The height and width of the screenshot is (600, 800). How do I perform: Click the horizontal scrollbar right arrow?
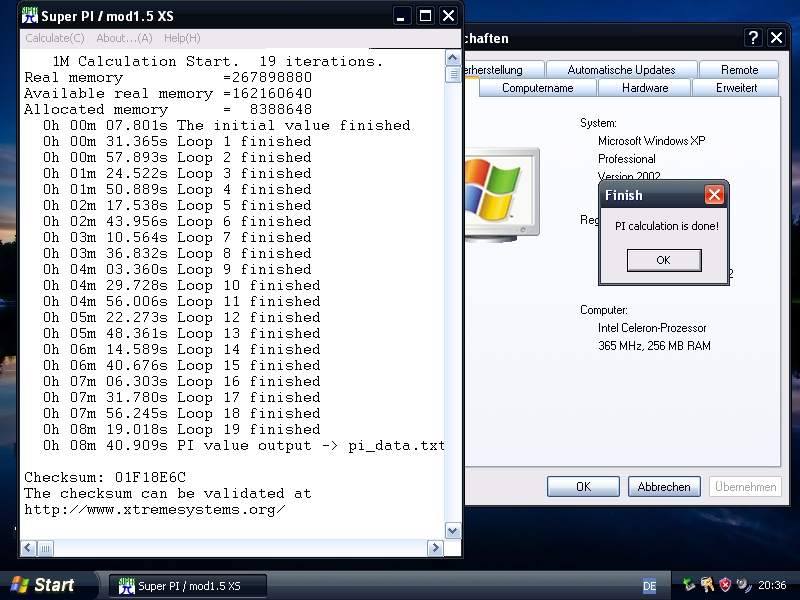[435, 548]
